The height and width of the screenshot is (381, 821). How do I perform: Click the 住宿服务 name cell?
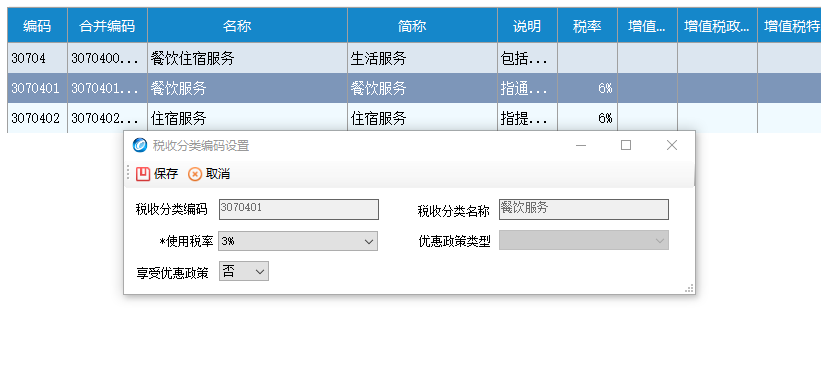(x=247, y=118)
